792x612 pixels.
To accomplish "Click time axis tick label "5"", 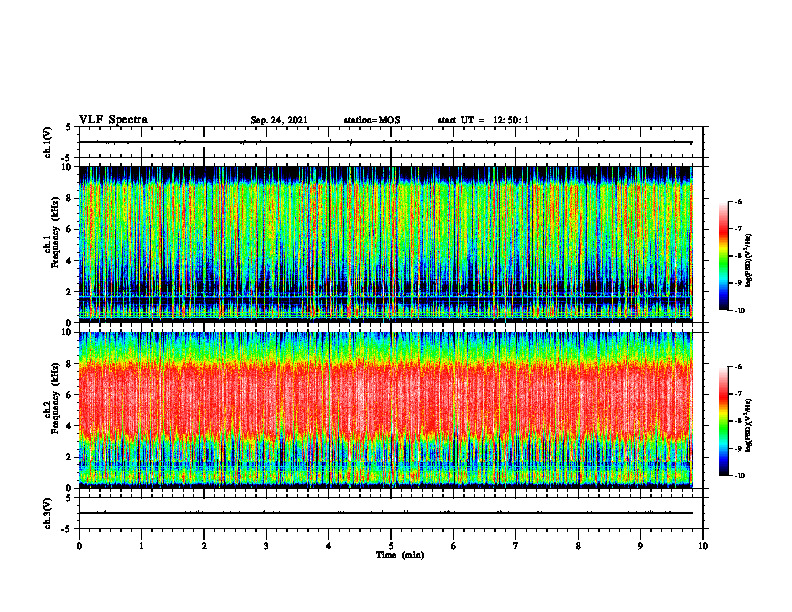I will coord(391,546).
